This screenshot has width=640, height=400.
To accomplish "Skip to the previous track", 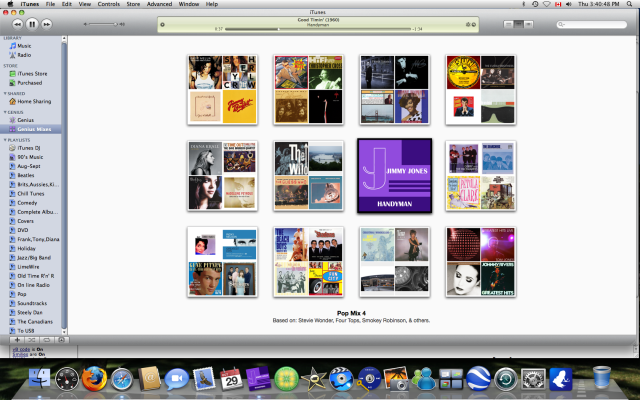I will pyautogui.click(x=17, y=24).
